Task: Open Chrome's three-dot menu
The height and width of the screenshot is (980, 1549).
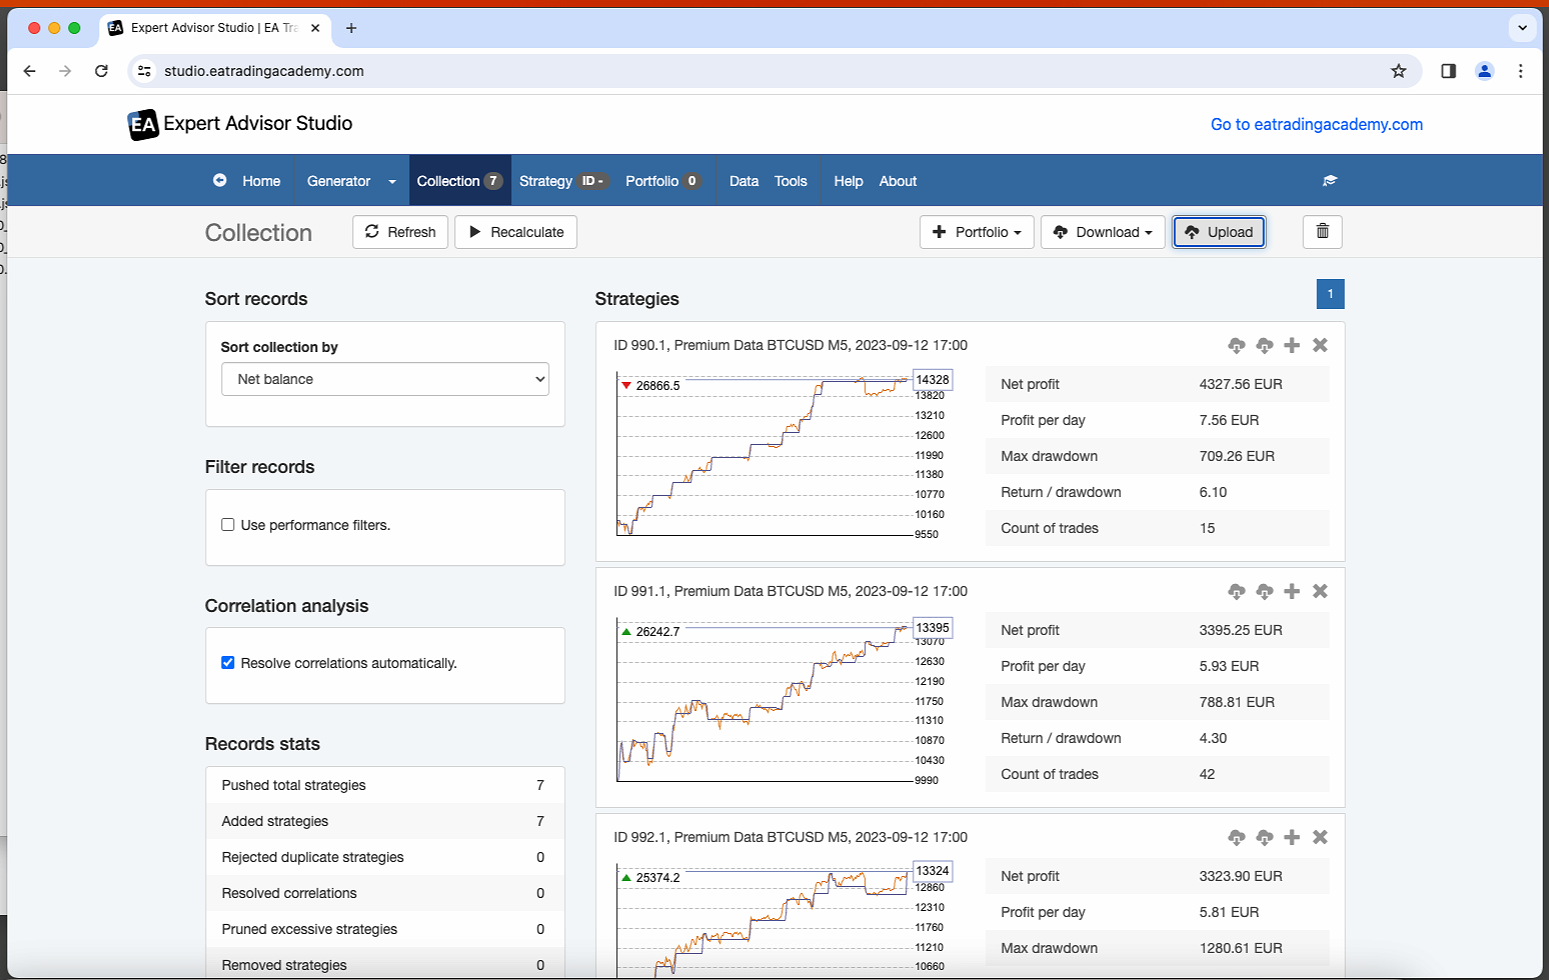Action: click(1520, 71)
